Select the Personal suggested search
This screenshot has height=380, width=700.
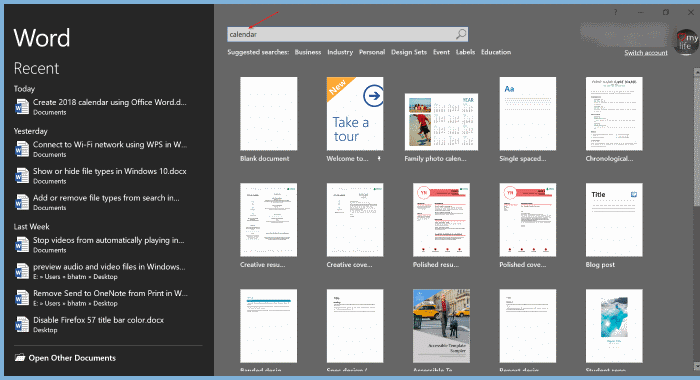[372, 52]
